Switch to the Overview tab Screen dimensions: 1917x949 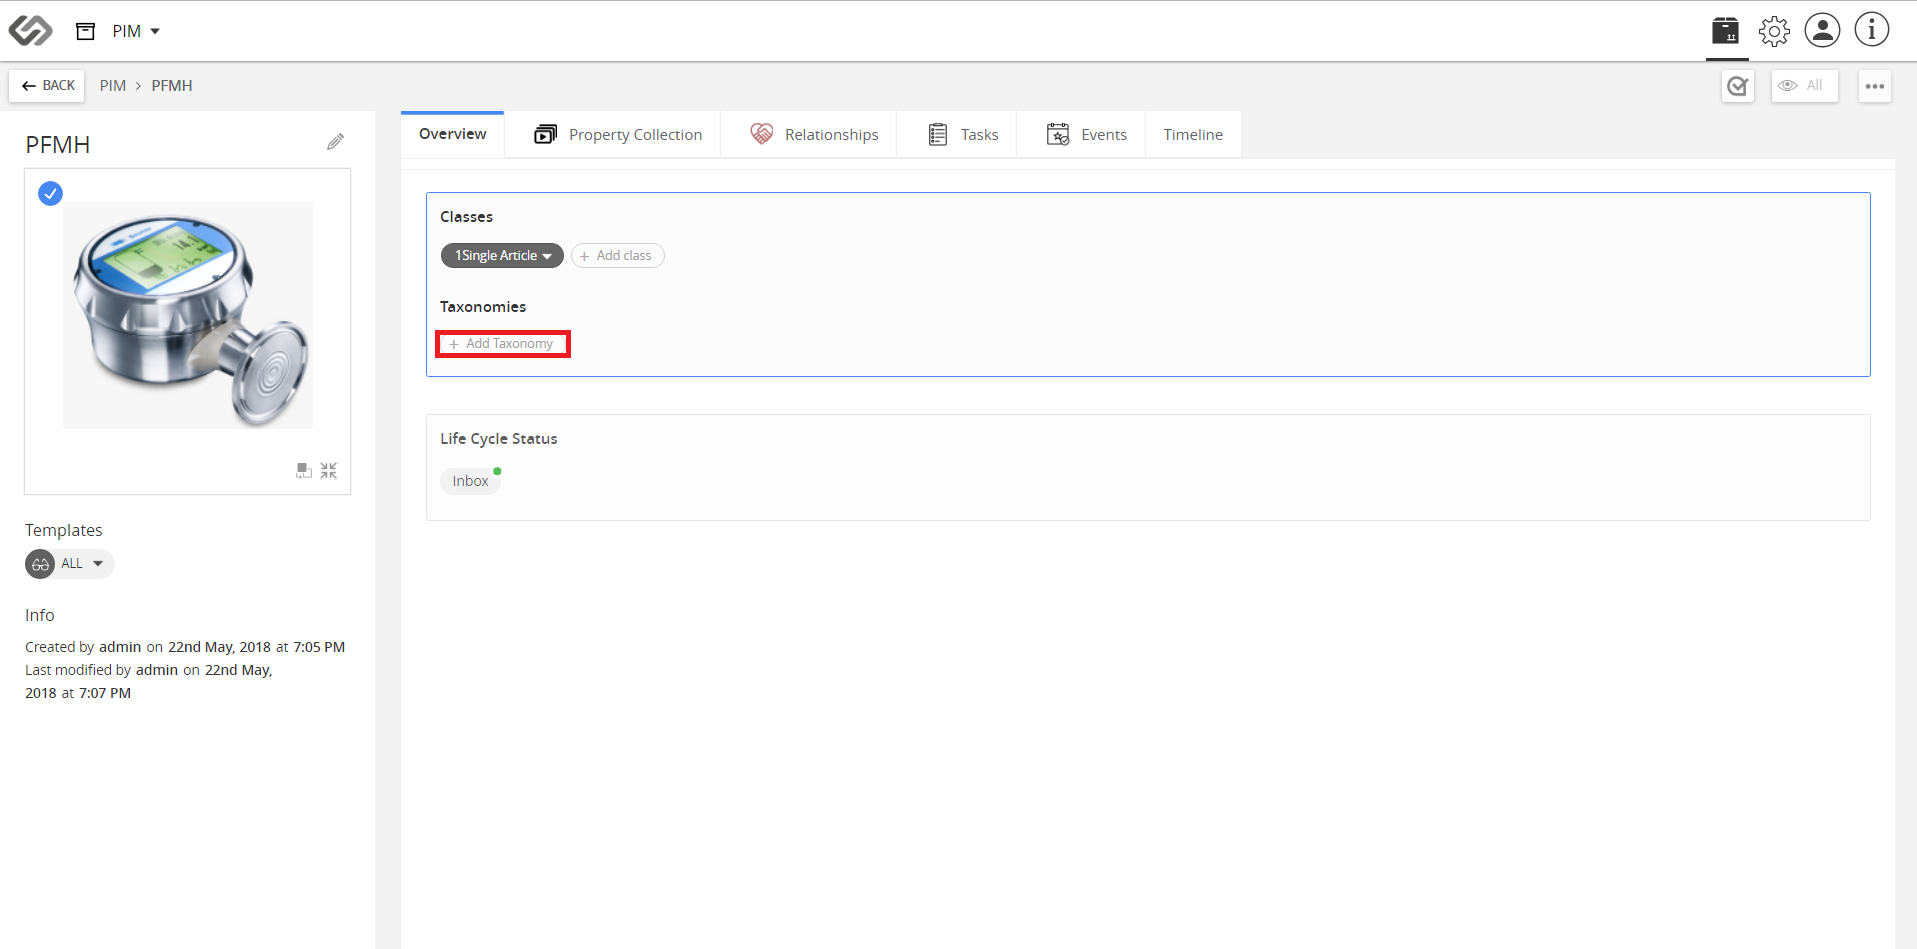[452, 134]
